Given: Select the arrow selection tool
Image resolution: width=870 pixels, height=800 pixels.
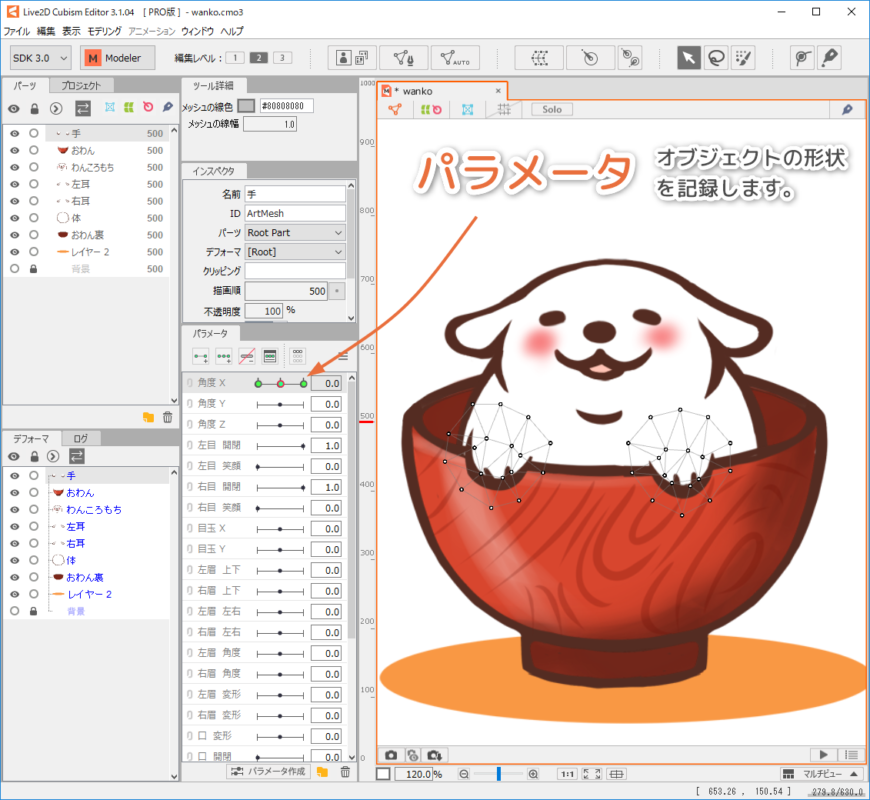Looking at the screenshot, I should [689, 58].
